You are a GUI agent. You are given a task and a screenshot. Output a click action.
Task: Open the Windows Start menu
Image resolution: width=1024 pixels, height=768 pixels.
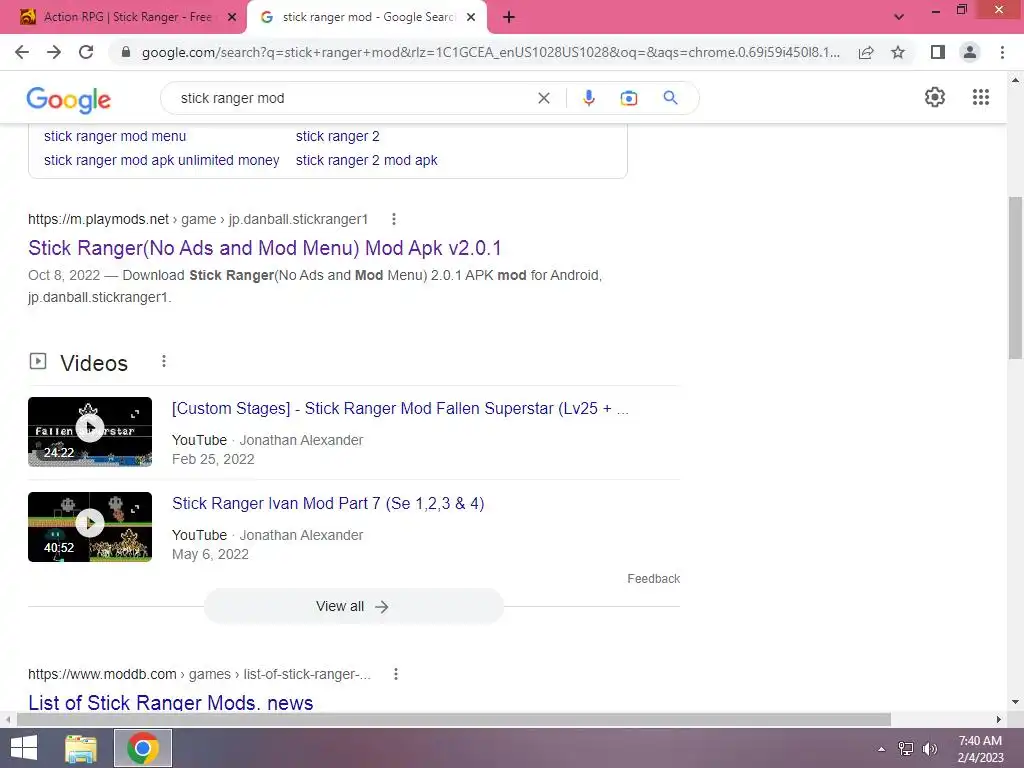coord(24,748)
